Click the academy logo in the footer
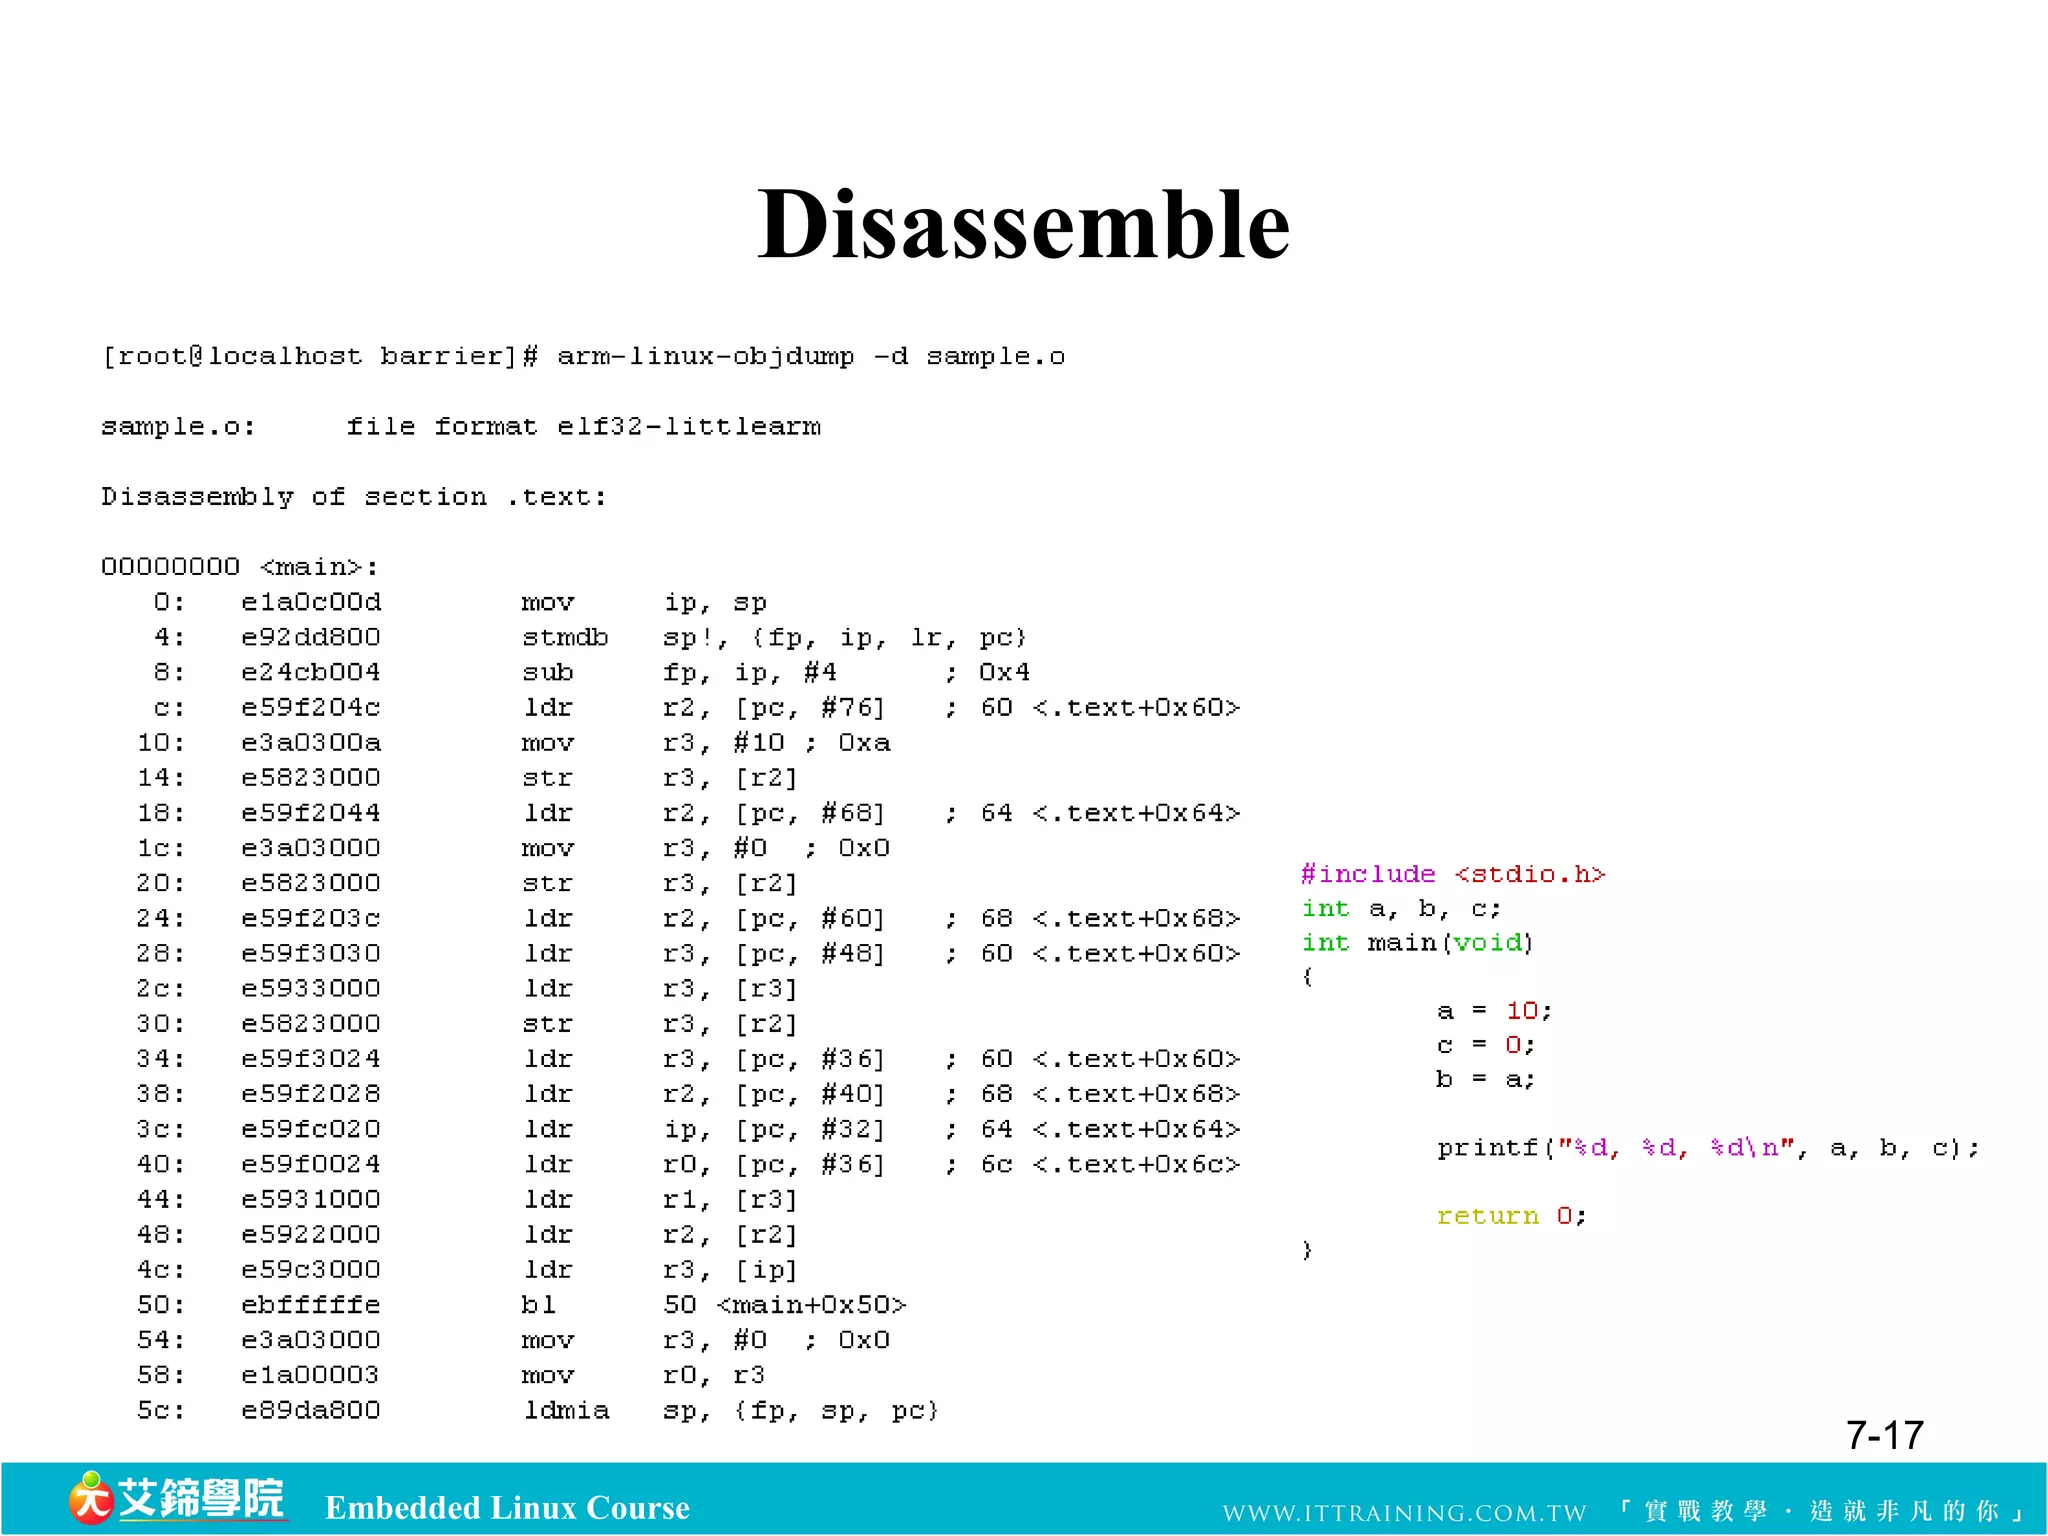The image size is (2048, 1536). coord(177,1497)
